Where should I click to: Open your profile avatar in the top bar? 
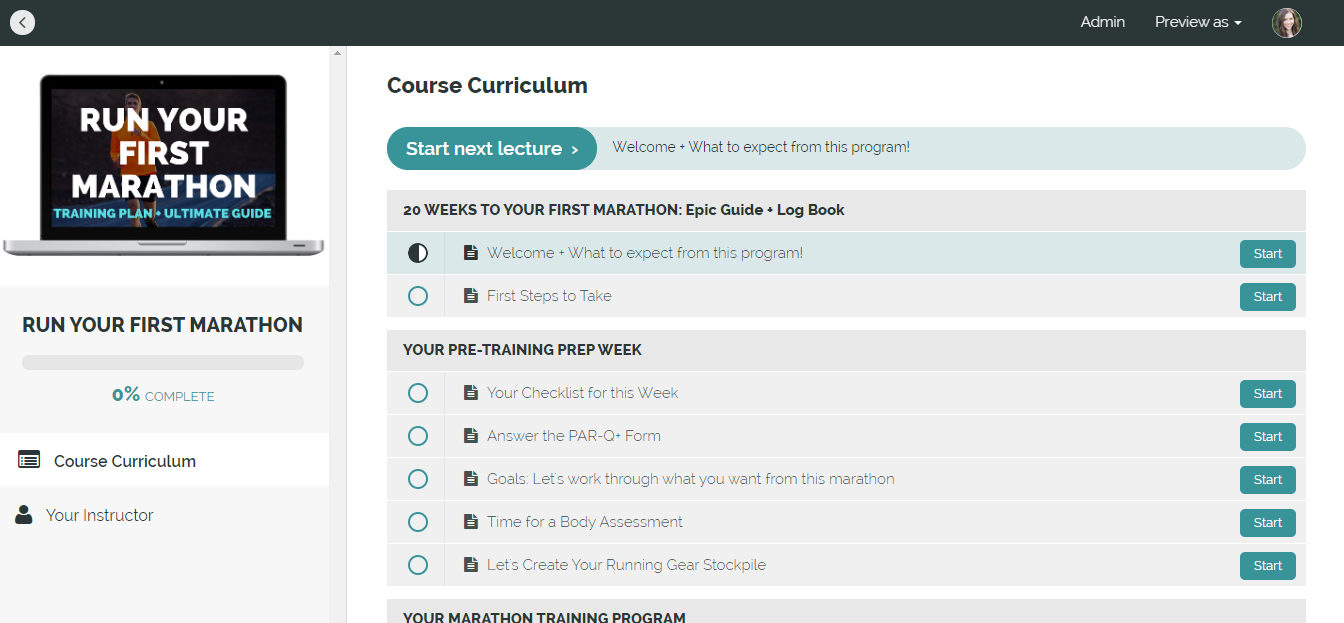[1287, 22]
